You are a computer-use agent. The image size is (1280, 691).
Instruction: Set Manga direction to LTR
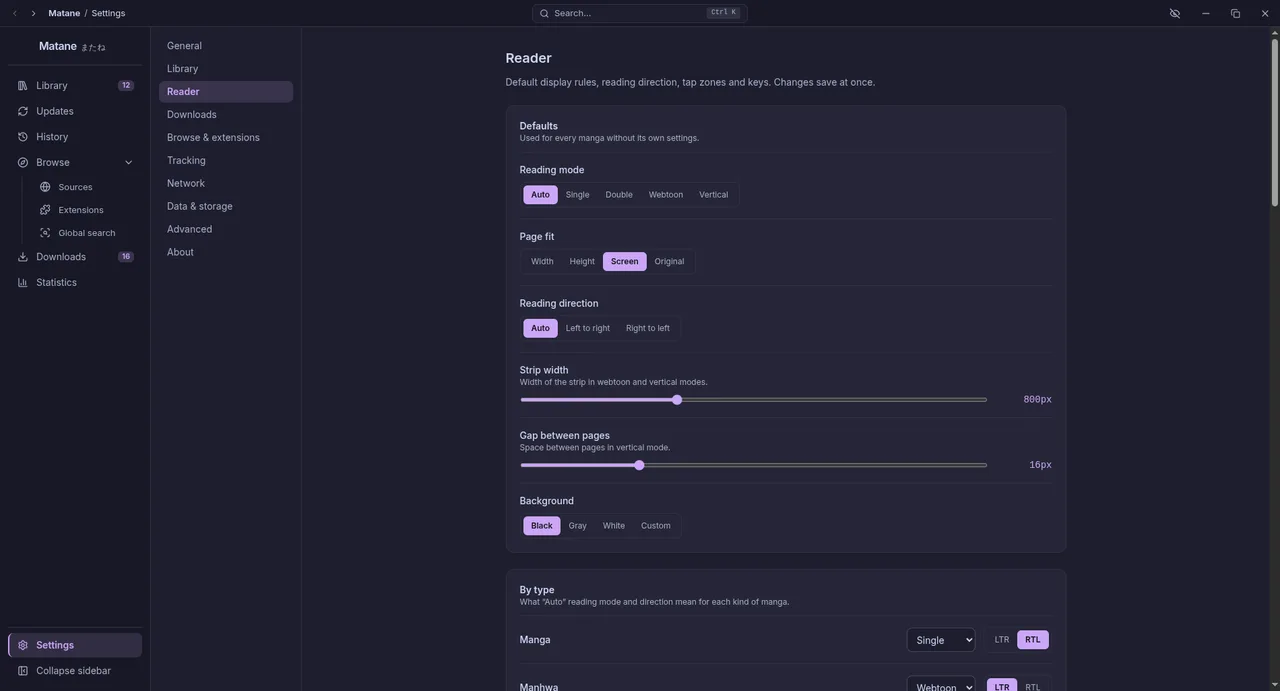click(1002, 640)
